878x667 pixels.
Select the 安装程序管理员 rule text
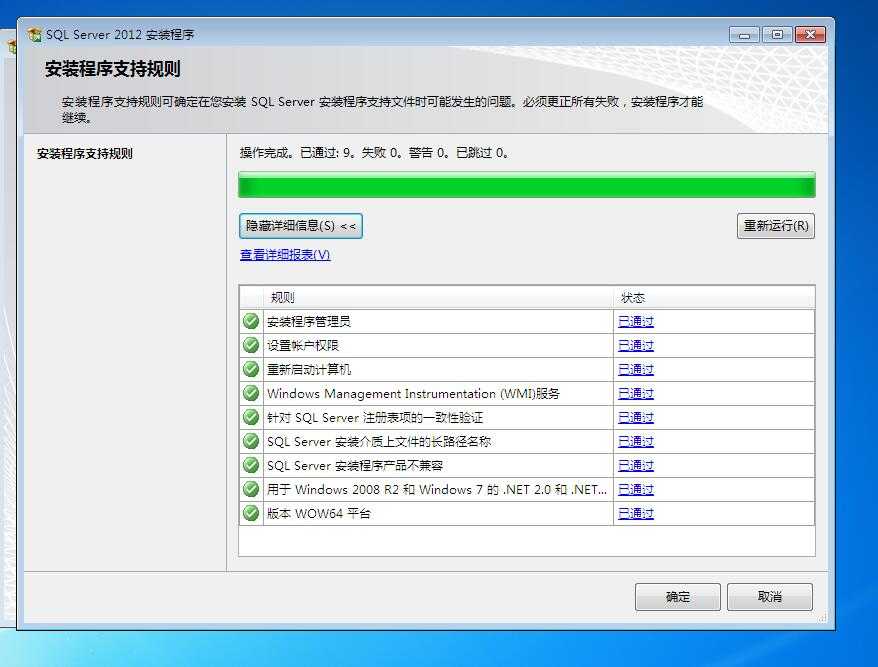(x=309, y=321)
